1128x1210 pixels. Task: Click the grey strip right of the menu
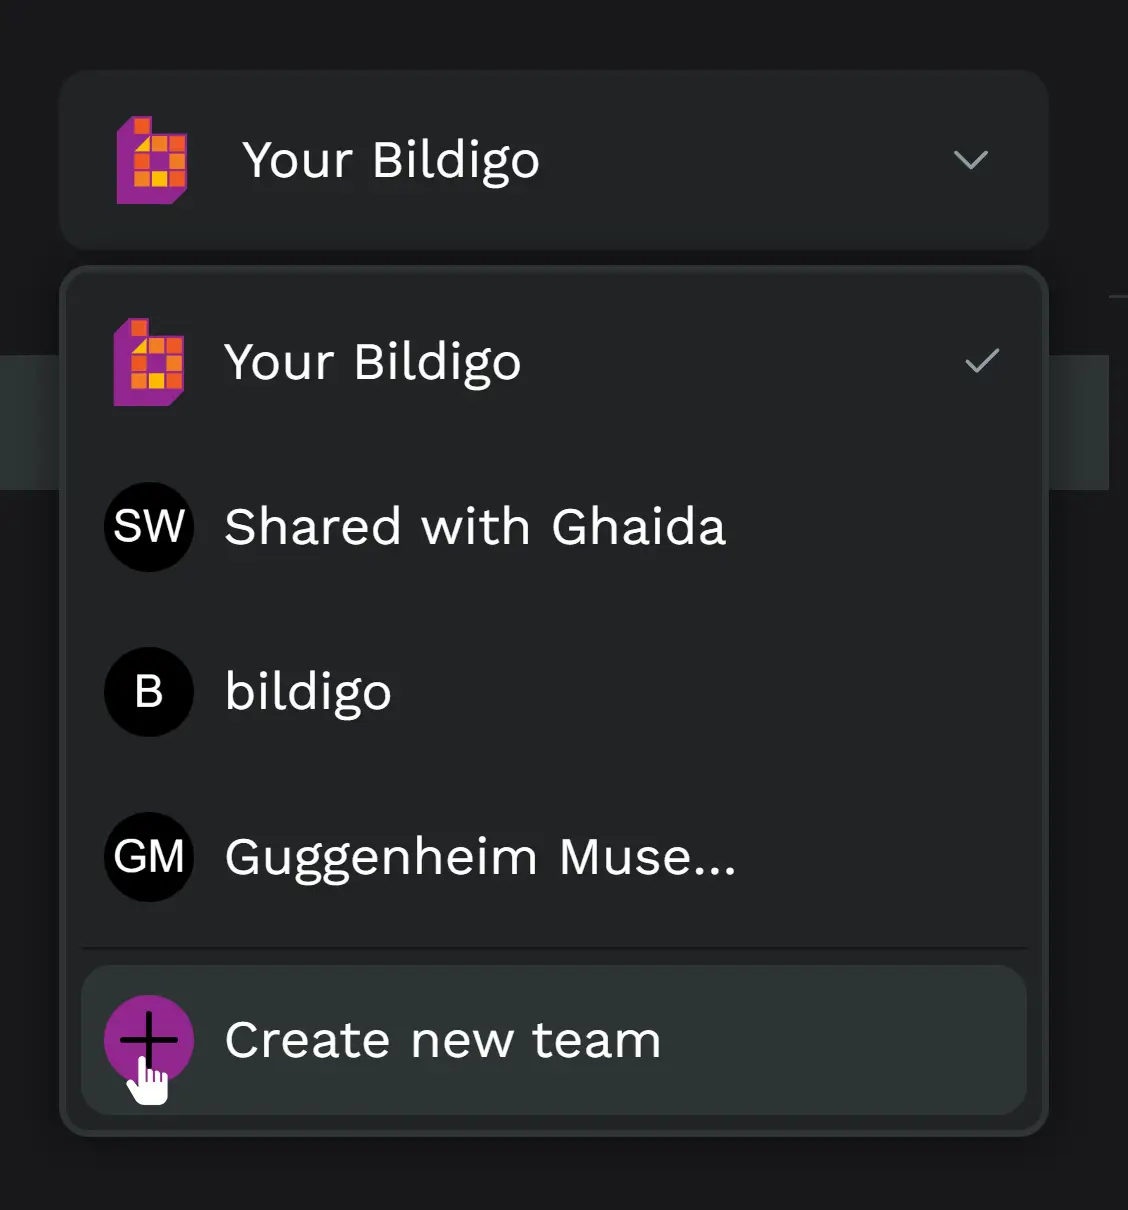[x=1079, y=422]
